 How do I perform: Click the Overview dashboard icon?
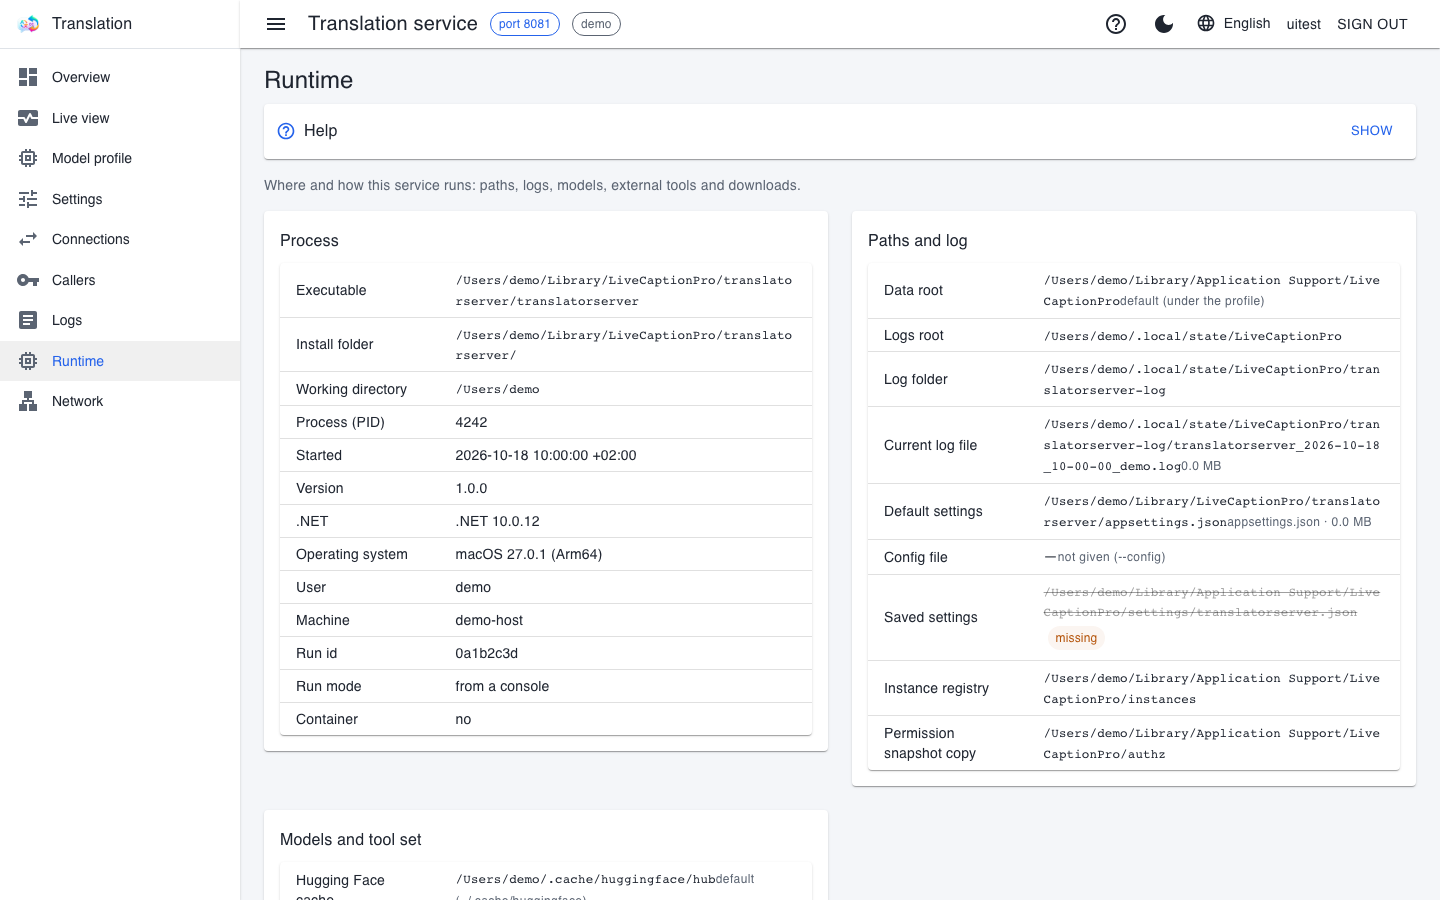(28, 77)
